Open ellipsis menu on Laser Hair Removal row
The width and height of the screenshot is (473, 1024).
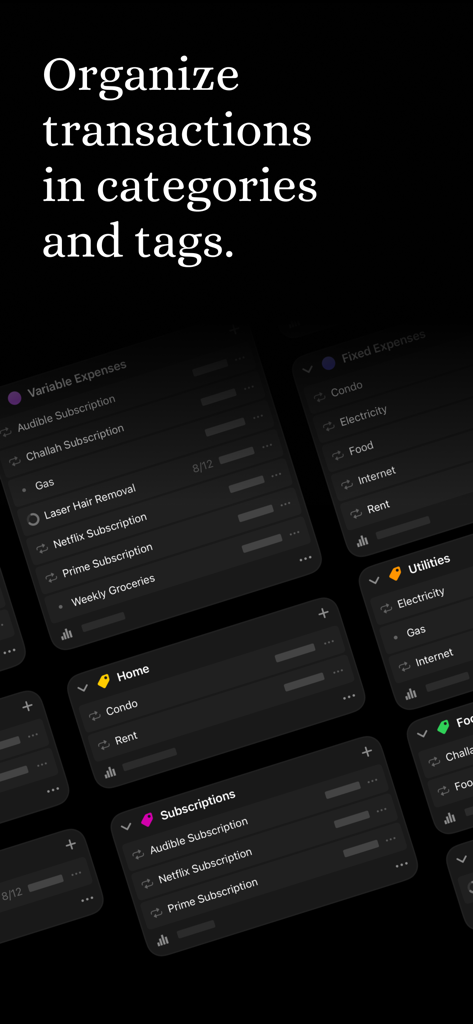pyautogui.click(x=267, y=446)
